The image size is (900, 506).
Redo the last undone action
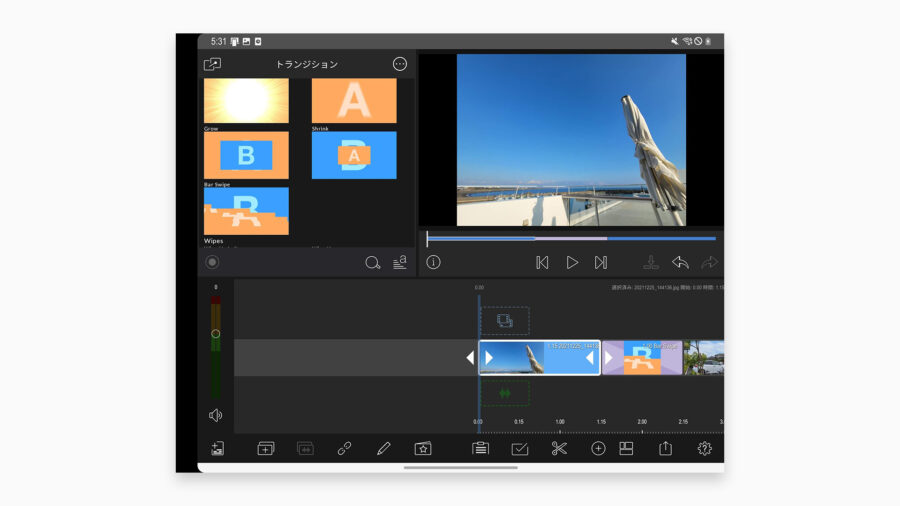click(x=709, y=262)
